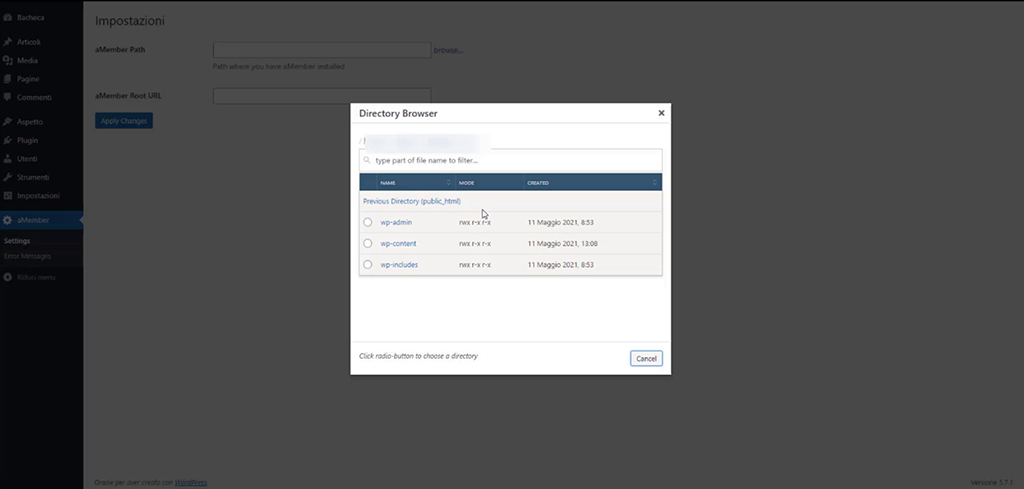Sort by the Created column header
Screen dimensions: 1024x489
590,183
